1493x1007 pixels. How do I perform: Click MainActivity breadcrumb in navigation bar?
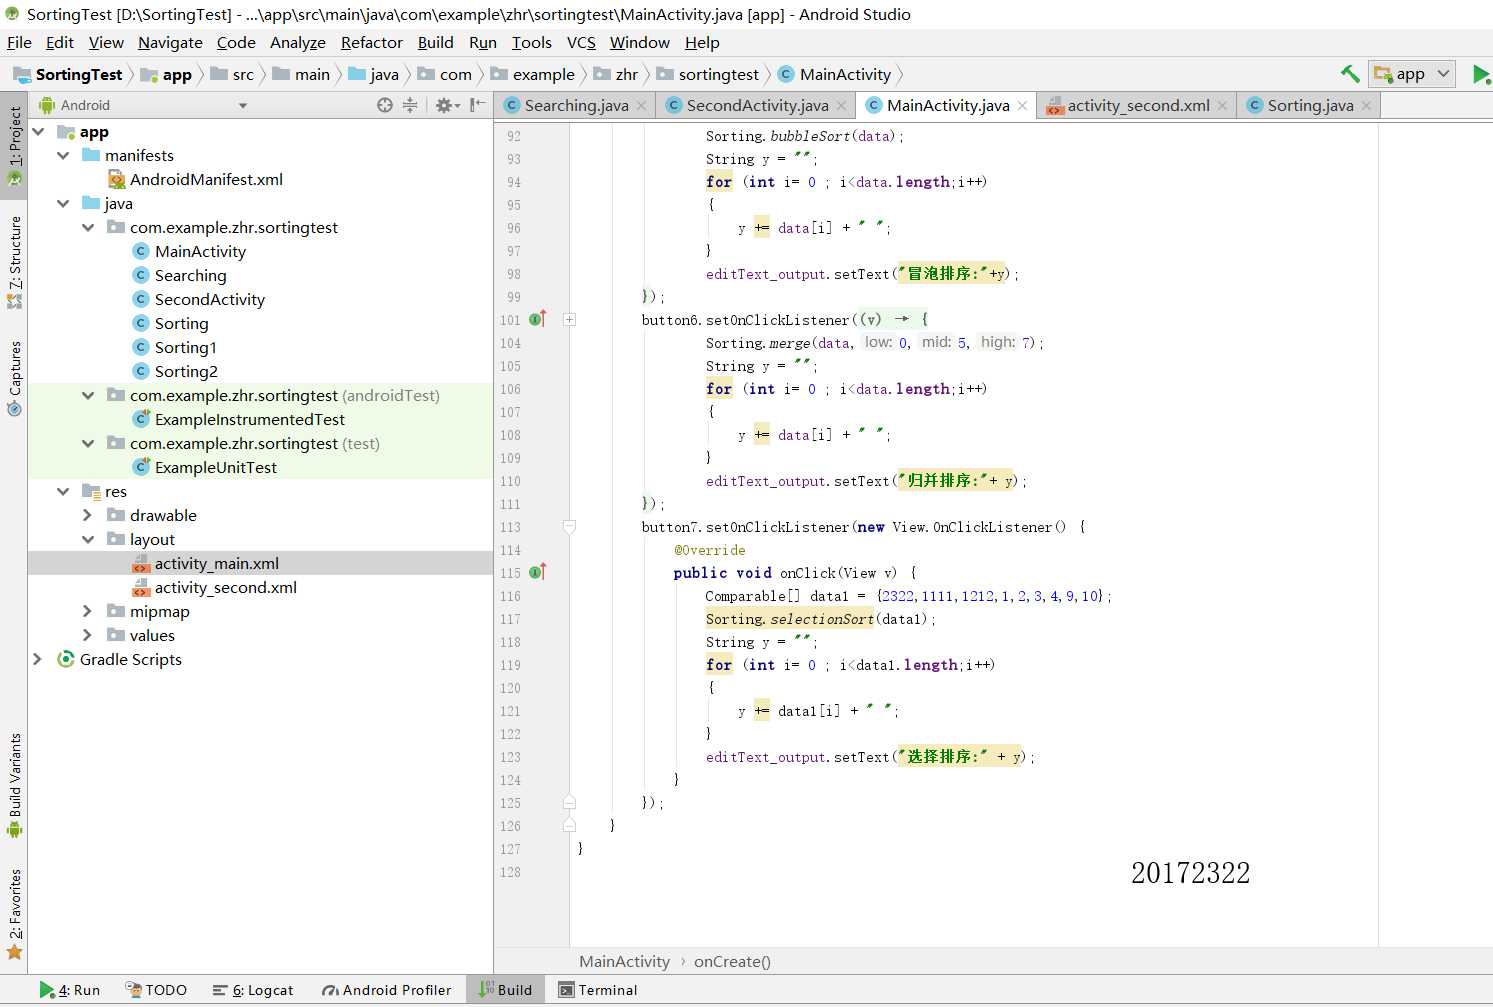click(x=835, y=74)
